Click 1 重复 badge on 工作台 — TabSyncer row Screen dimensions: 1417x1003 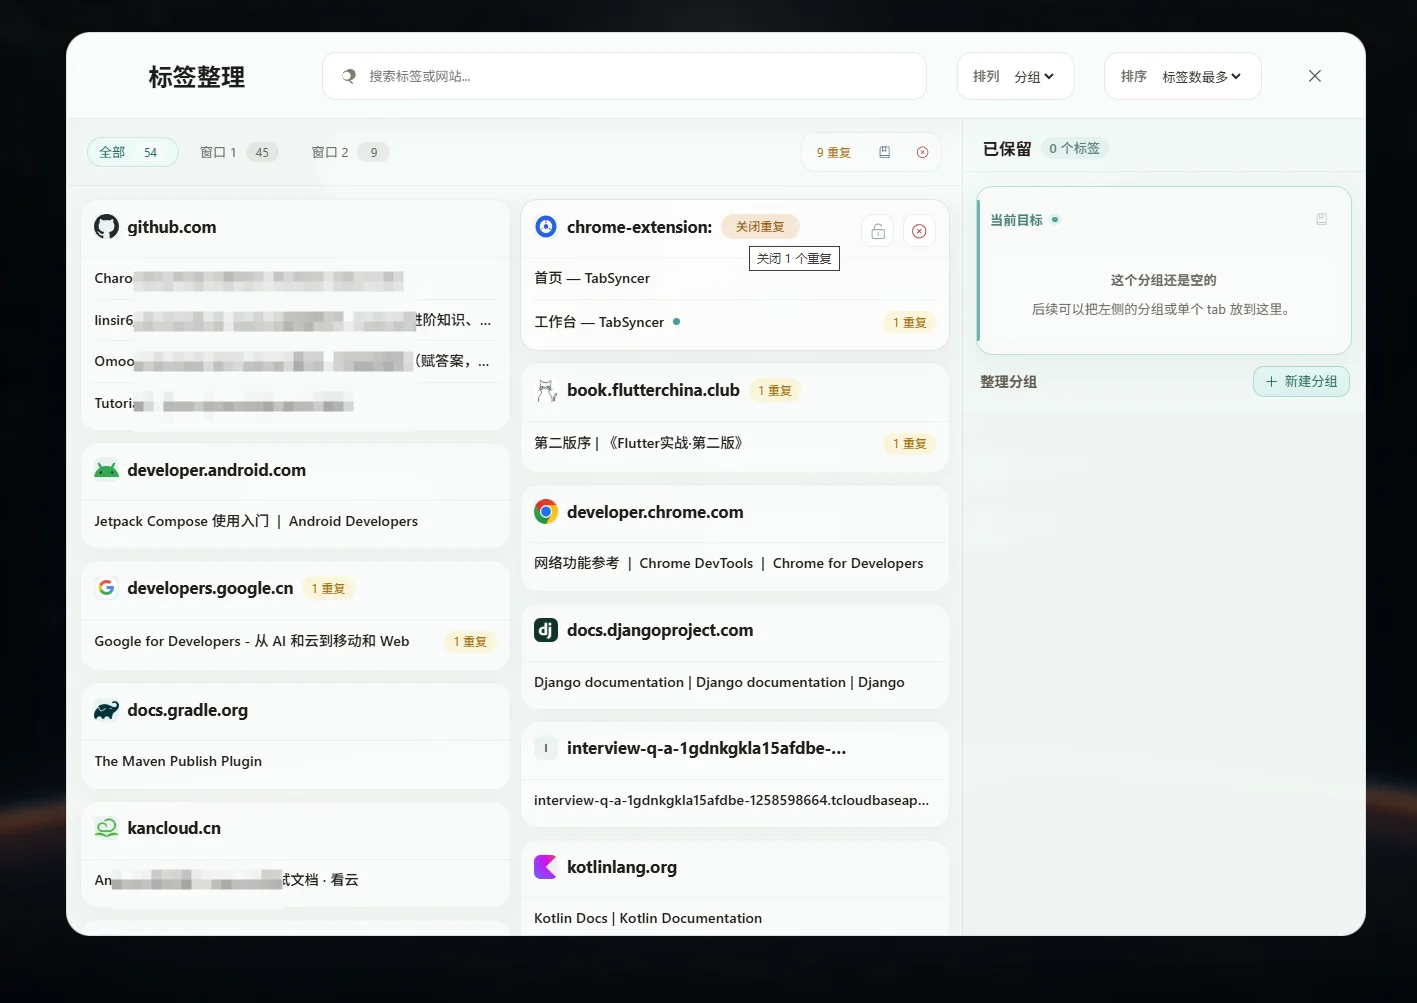tap(910, 323)
